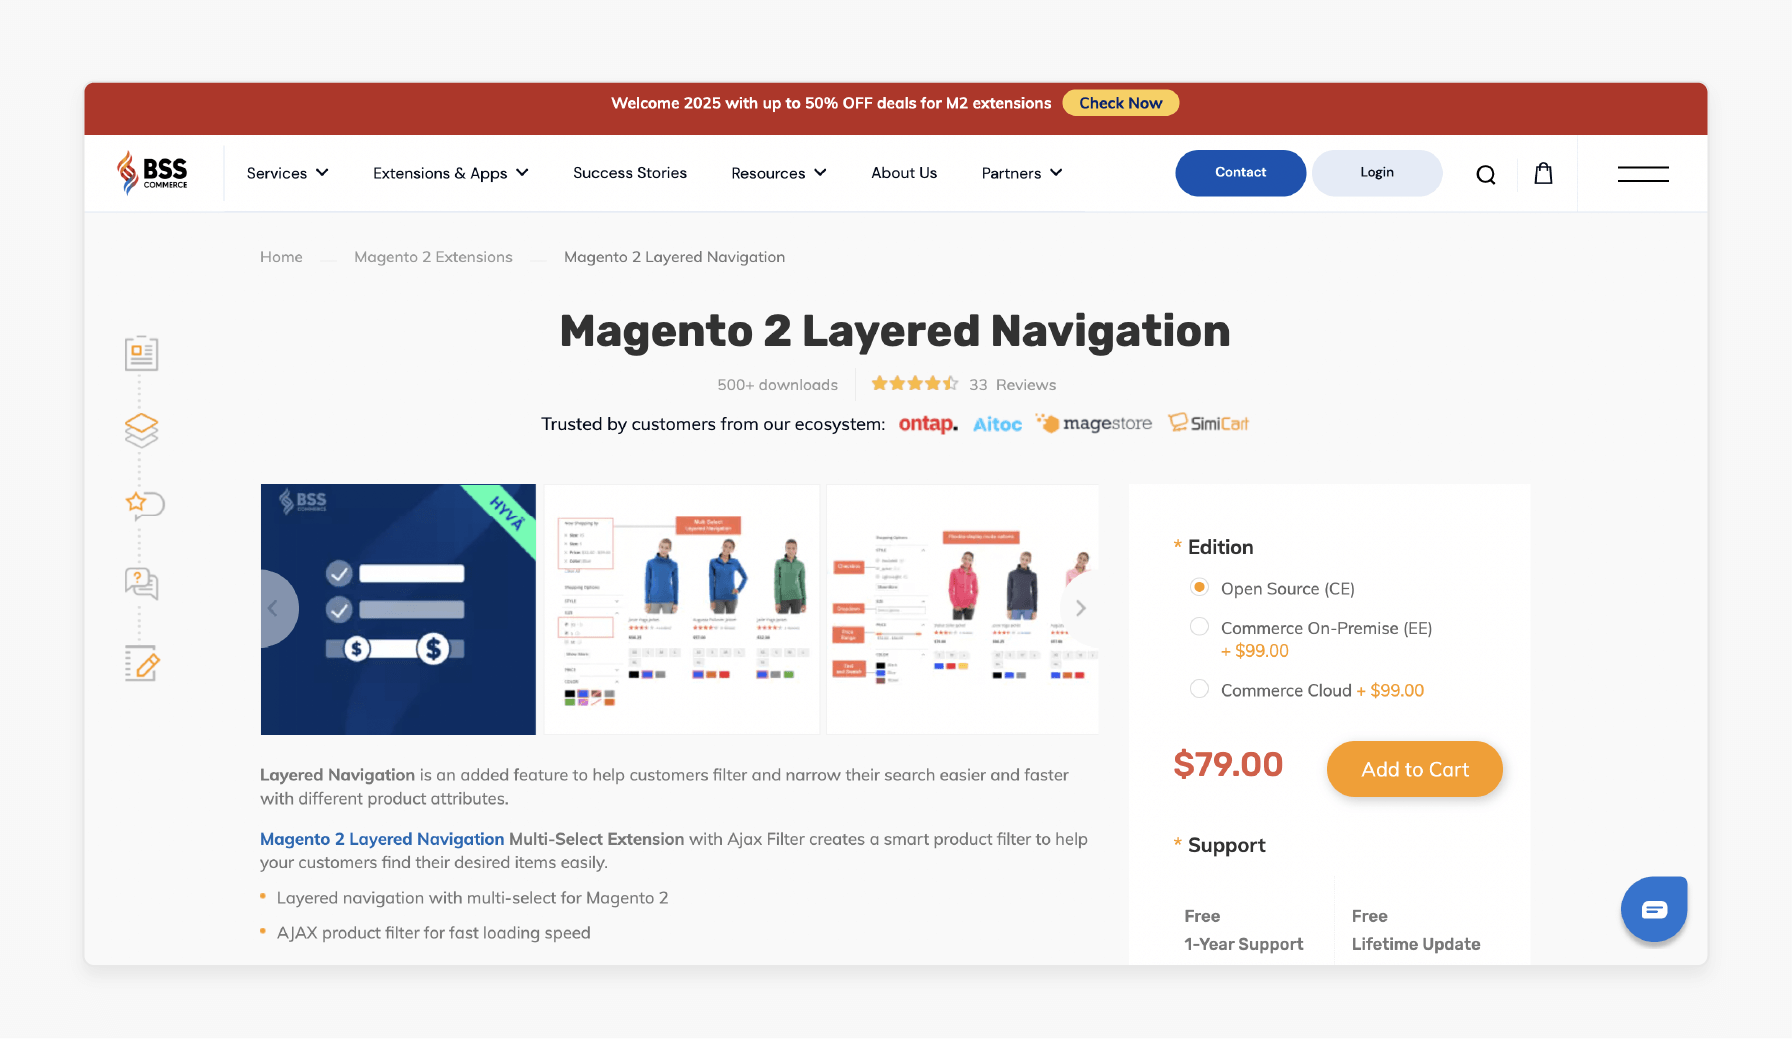This screenshot has height=1039, width=1792.
Task: Open the HYVA blue banner thumbnail
Action: [398, 609]
